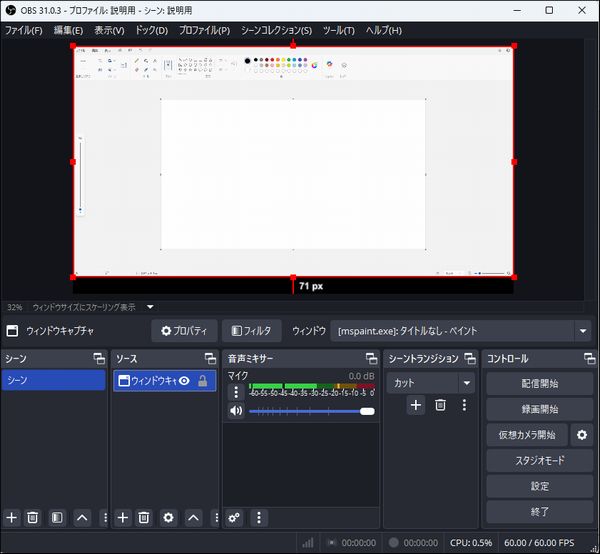Open the ヘルプ(H) menu
The width and height of the screenshot is (600, 554).
(384, 30)
